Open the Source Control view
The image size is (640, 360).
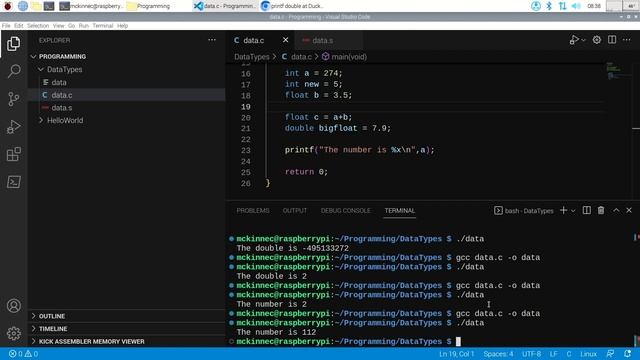13,99
